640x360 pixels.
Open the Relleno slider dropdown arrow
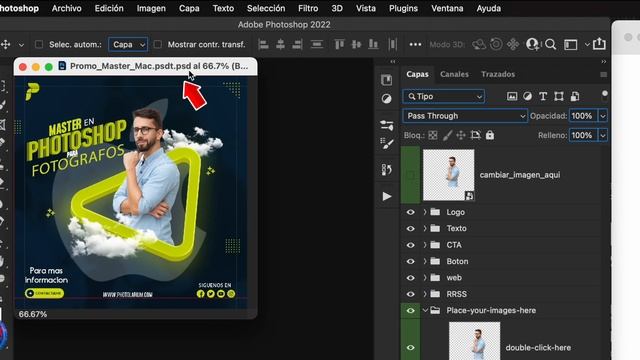tap(603, 135)
